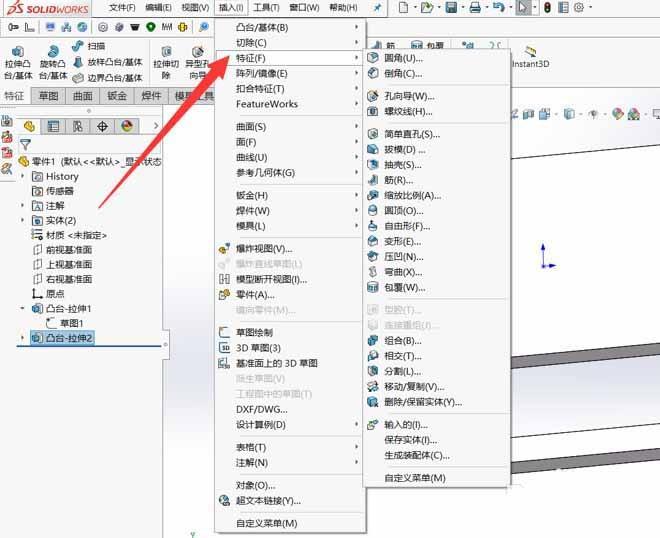Viewport: 660px width, 538px height.
Task: Open 孔向导(W) hole wizard
Action: (436, 96)
